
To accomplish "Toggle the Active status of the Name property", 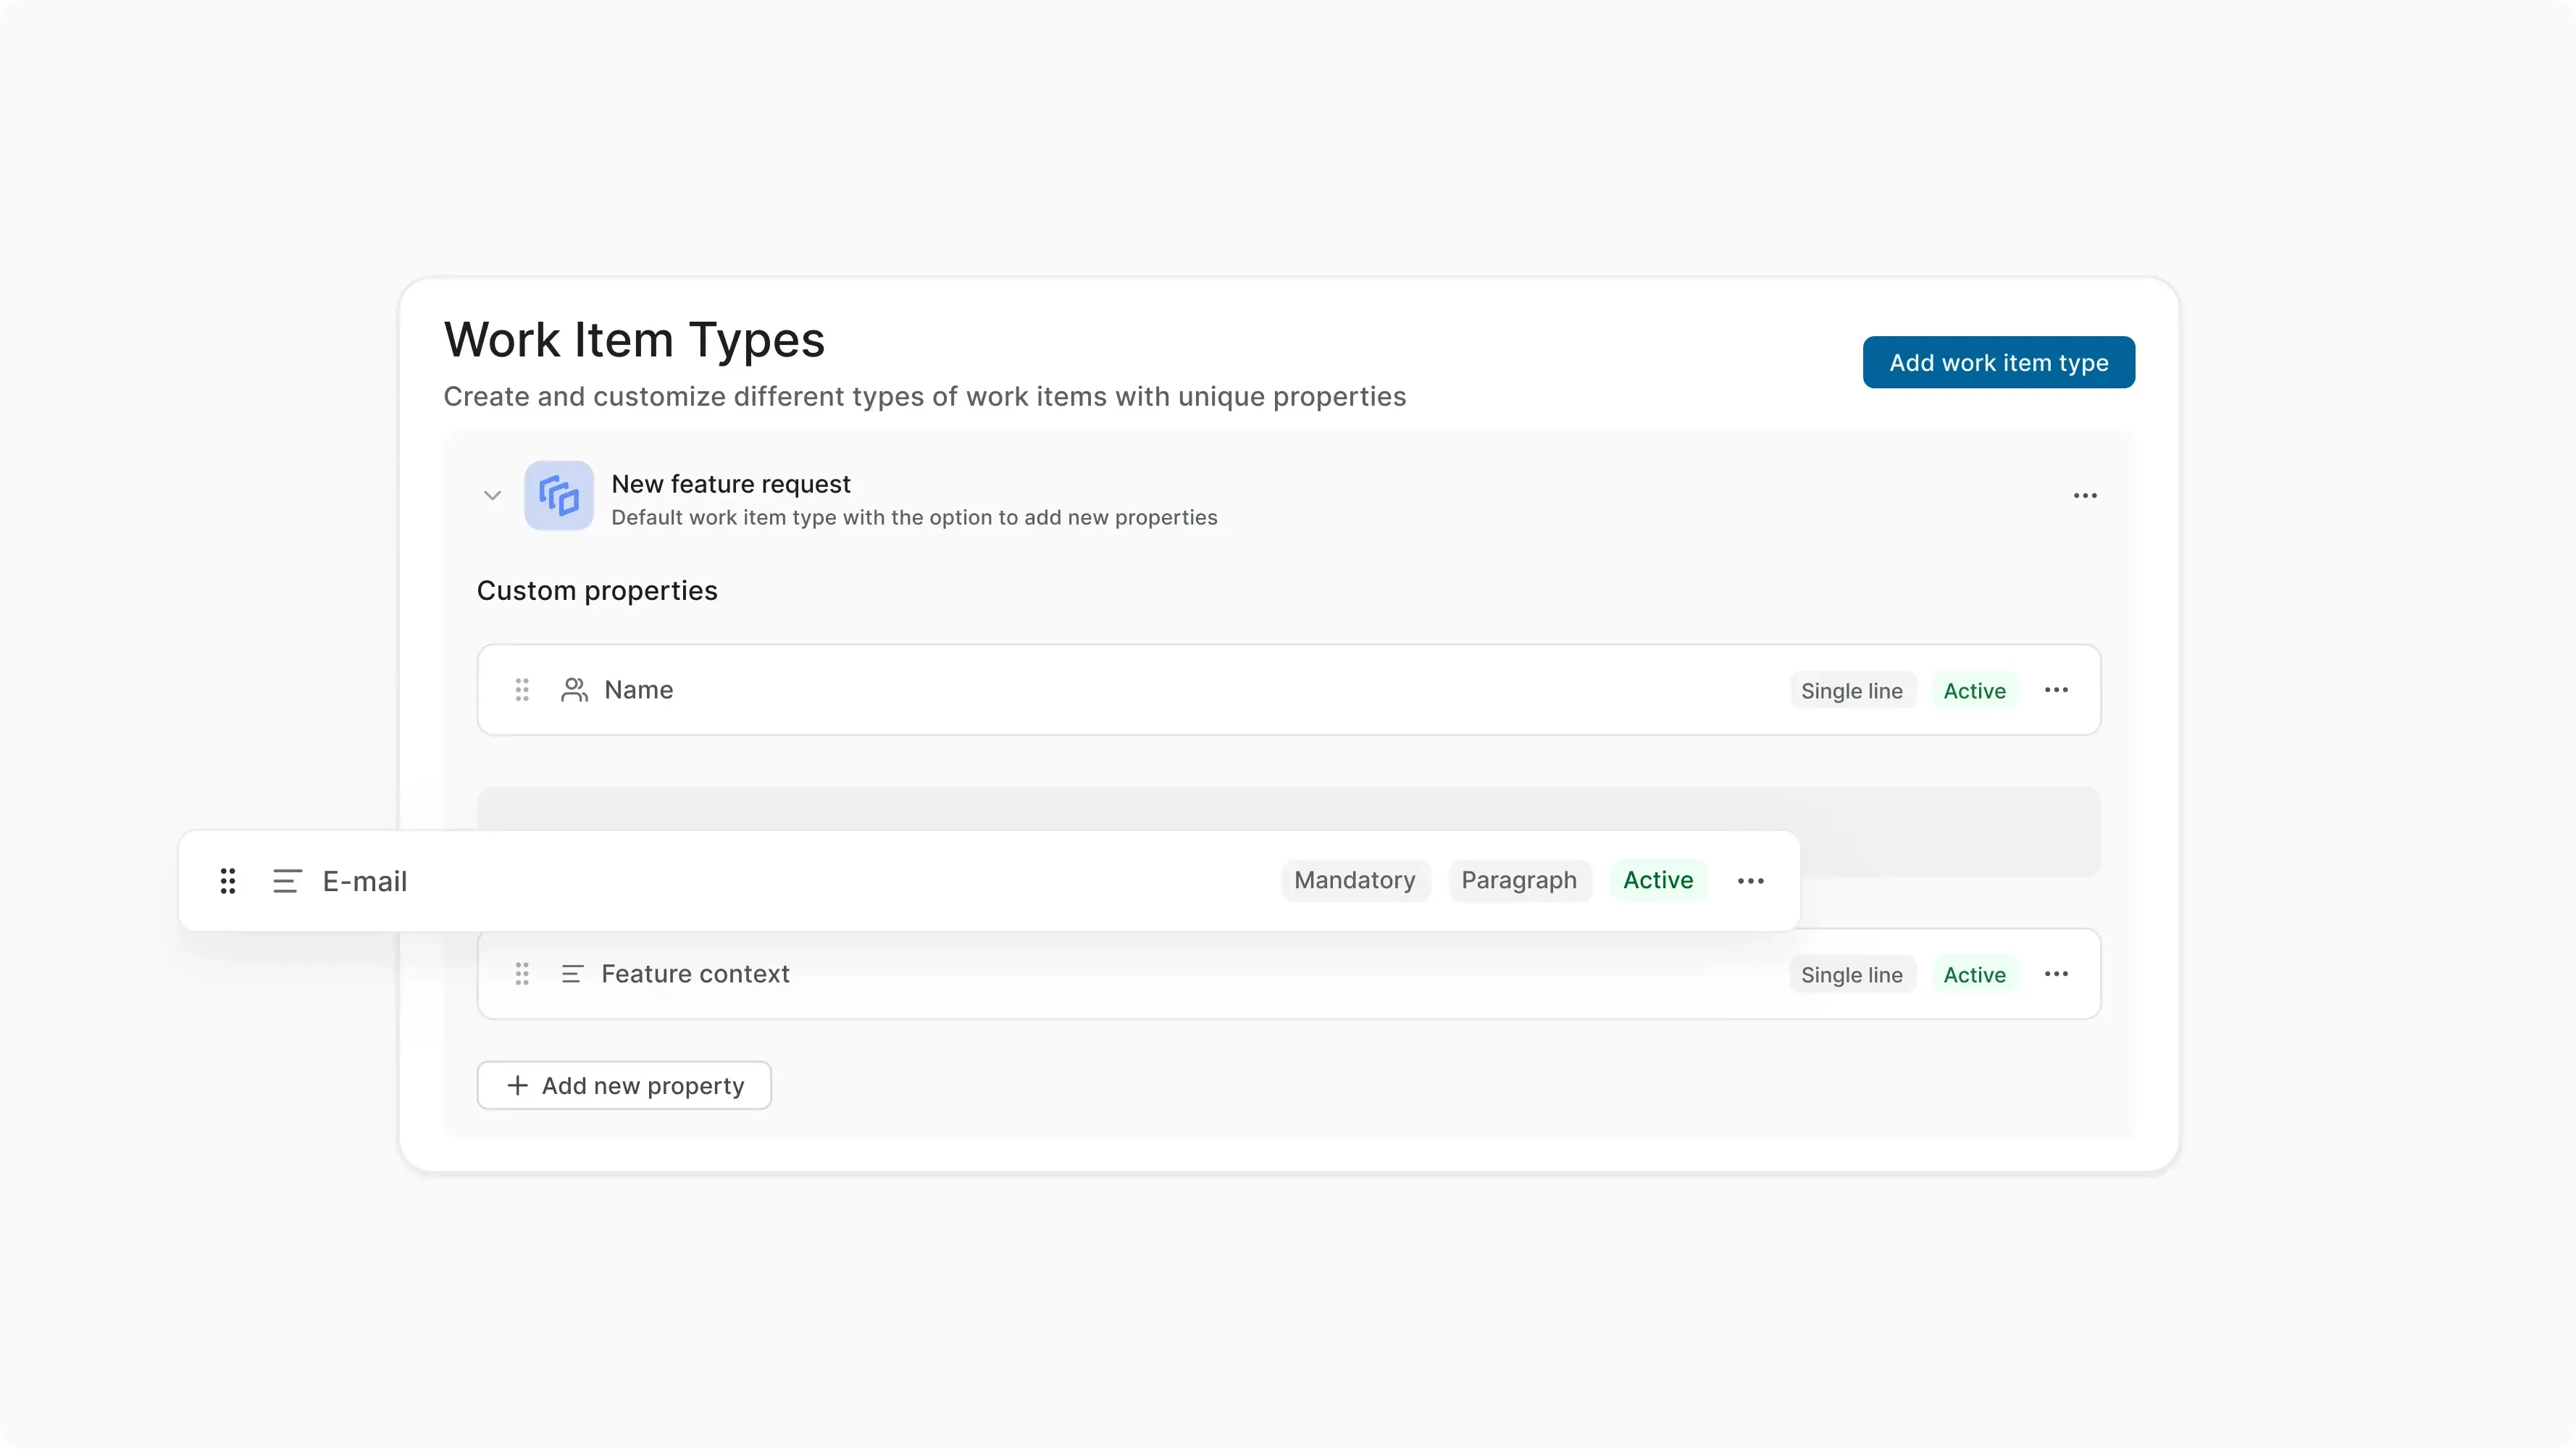I will coord(1974,690).
